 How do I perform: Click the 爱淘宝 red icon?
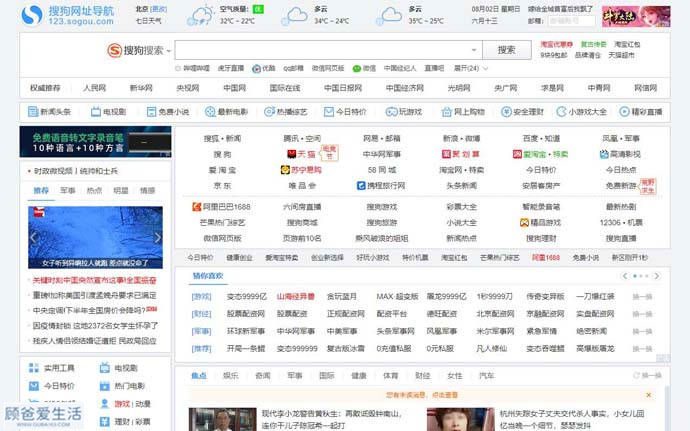[x=517, y=154]
